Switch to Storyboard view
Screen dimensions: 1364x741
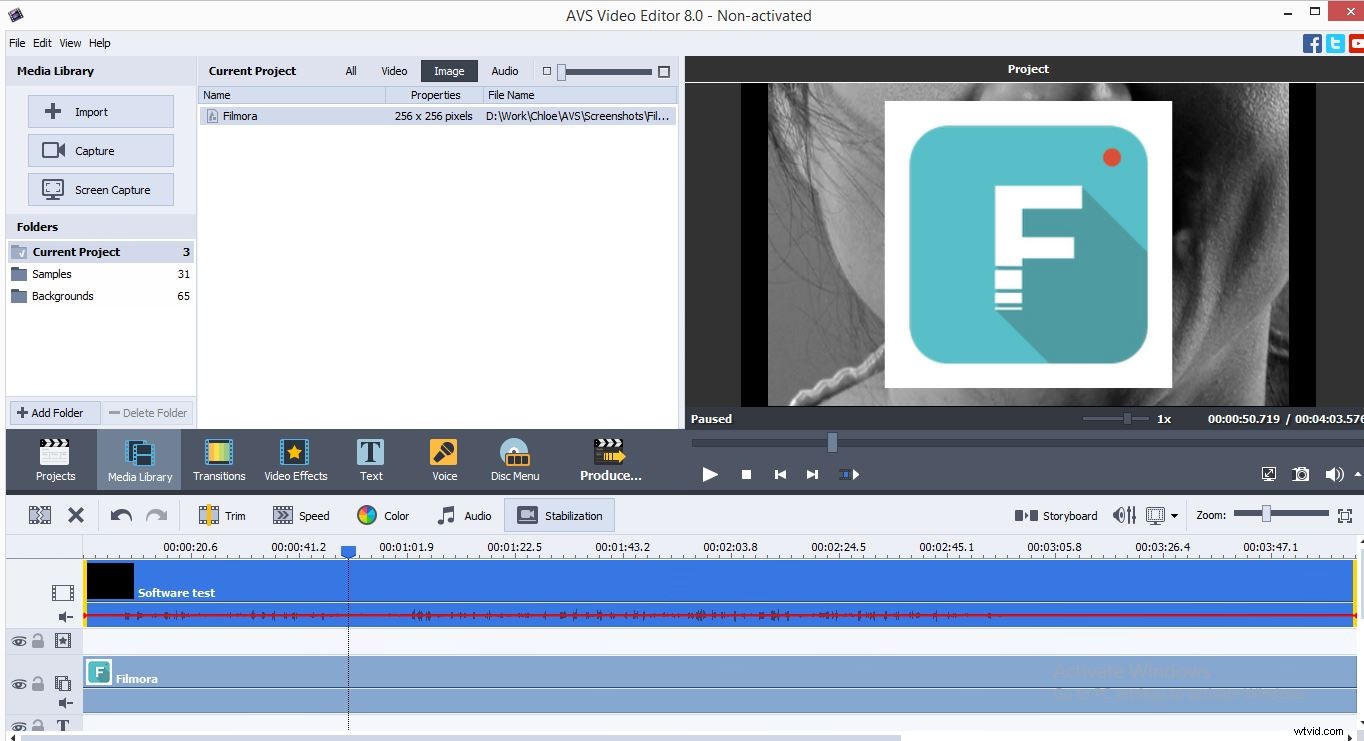click(1055, 515)
